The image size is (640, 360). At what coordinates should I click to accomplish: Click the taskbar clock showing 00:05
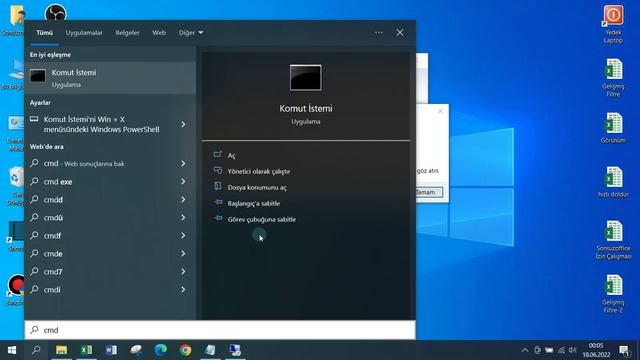click(x=596, y=350)
